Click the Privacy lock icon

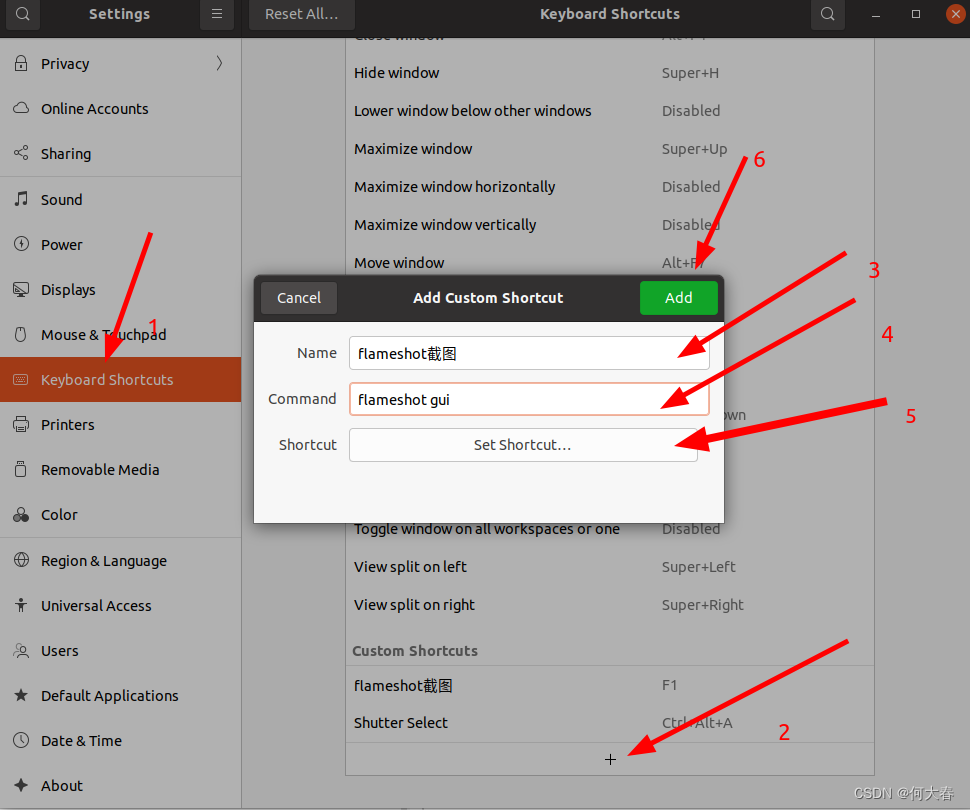coord(21,63)
